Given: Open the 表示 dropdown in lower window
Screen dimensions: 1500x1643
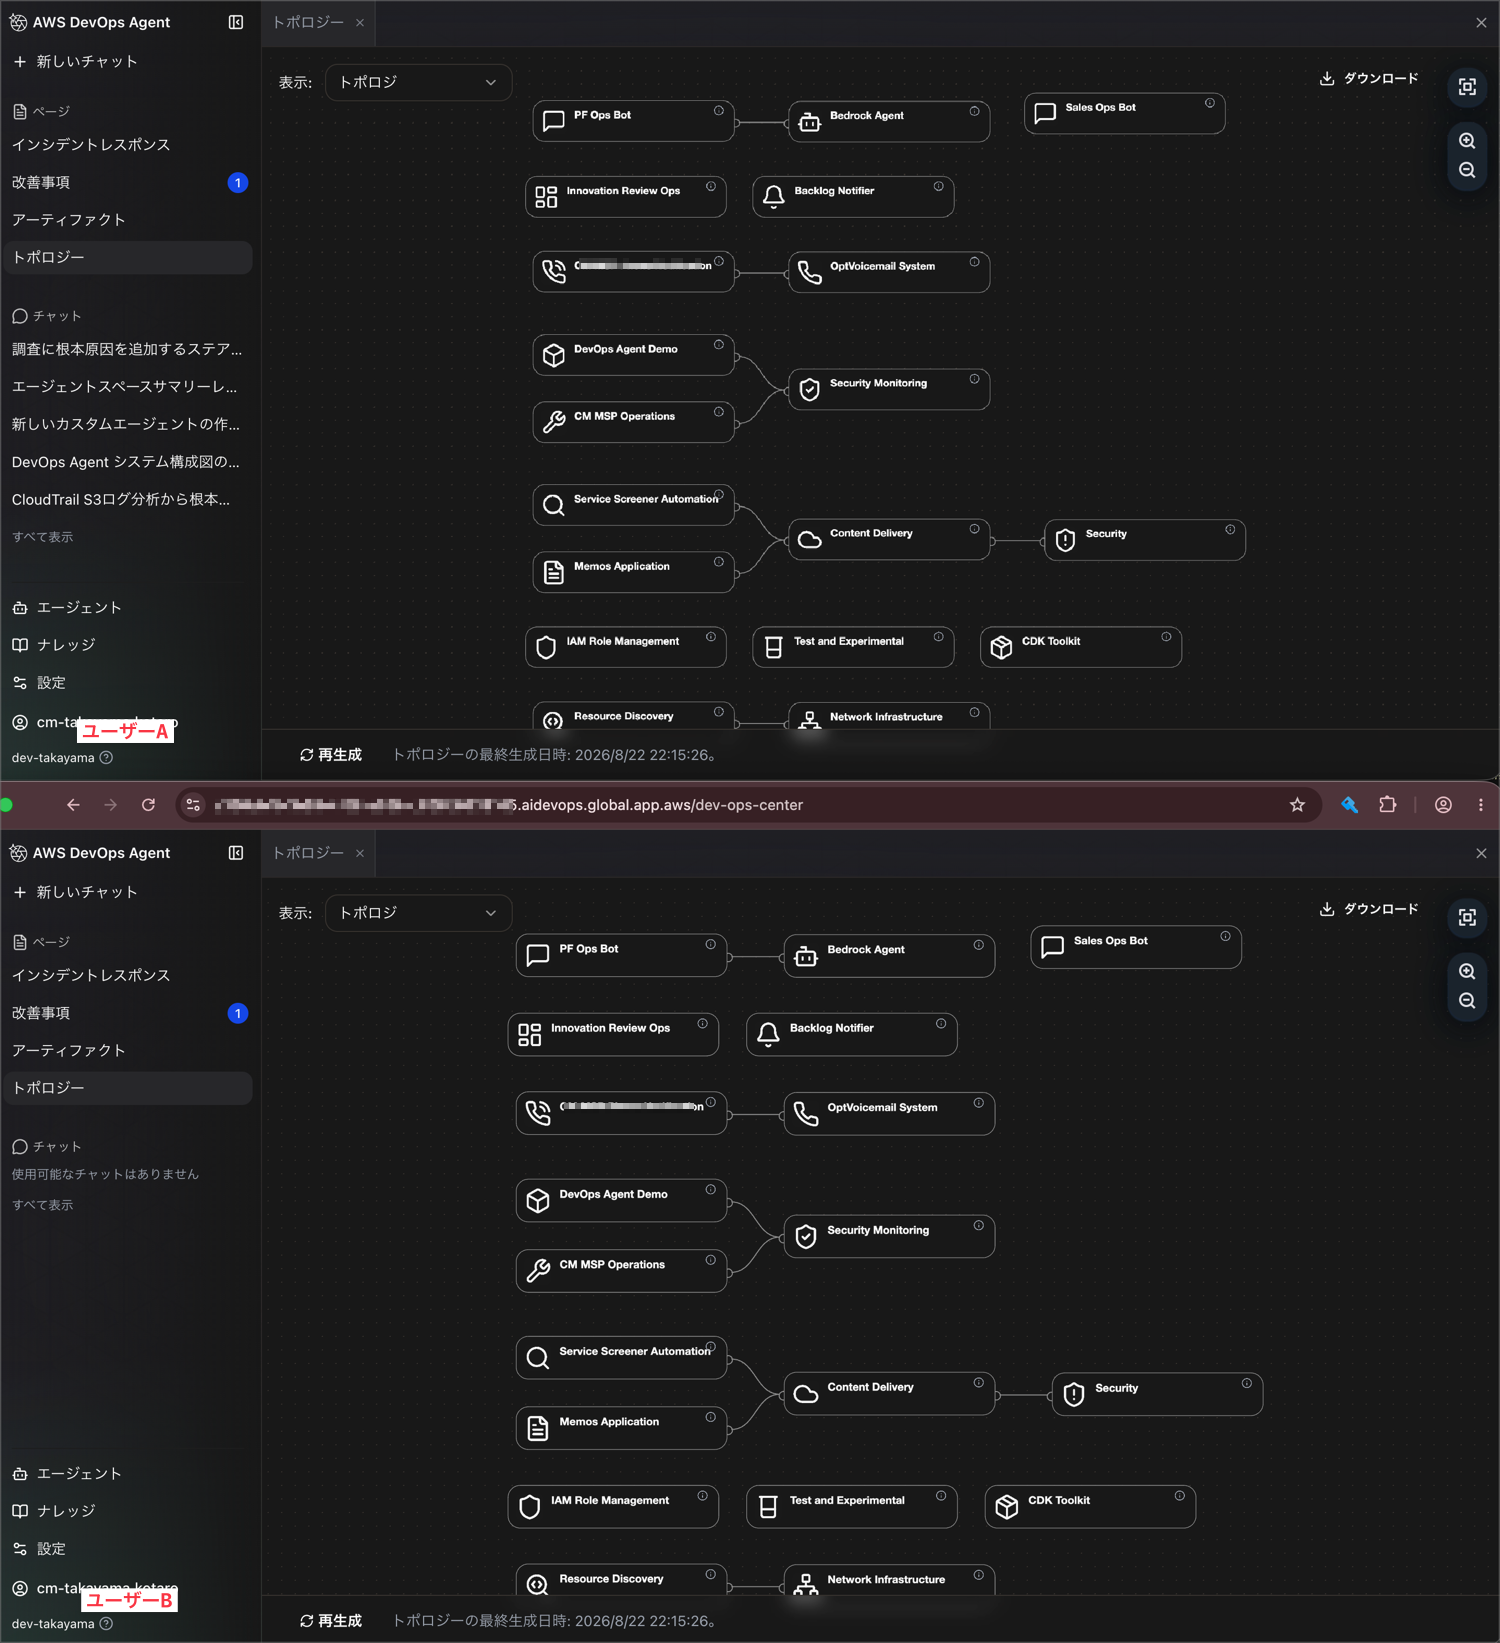Looking at the screenshot, I should 418,913.
